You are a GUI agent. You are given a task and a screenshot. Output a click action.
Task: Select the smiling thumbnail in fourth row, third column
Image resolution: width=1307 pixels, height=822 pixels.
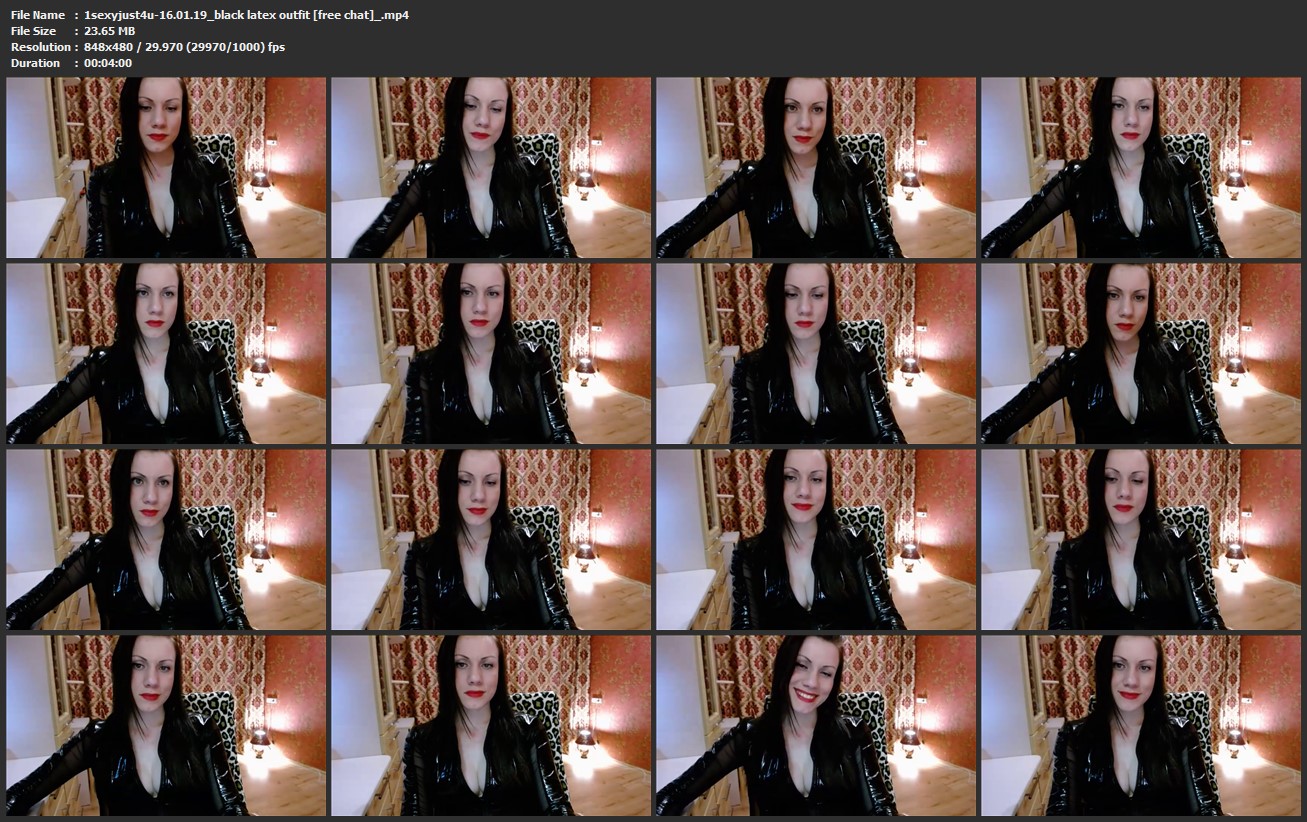(816, 726)
